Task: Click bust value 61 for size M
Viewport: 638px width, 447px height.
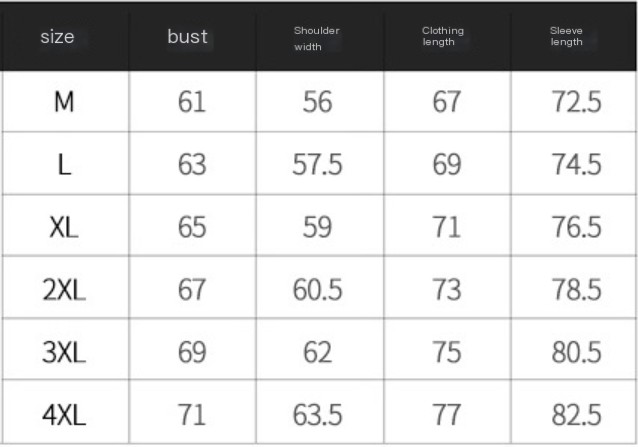Action: click(x=192, y=102)
